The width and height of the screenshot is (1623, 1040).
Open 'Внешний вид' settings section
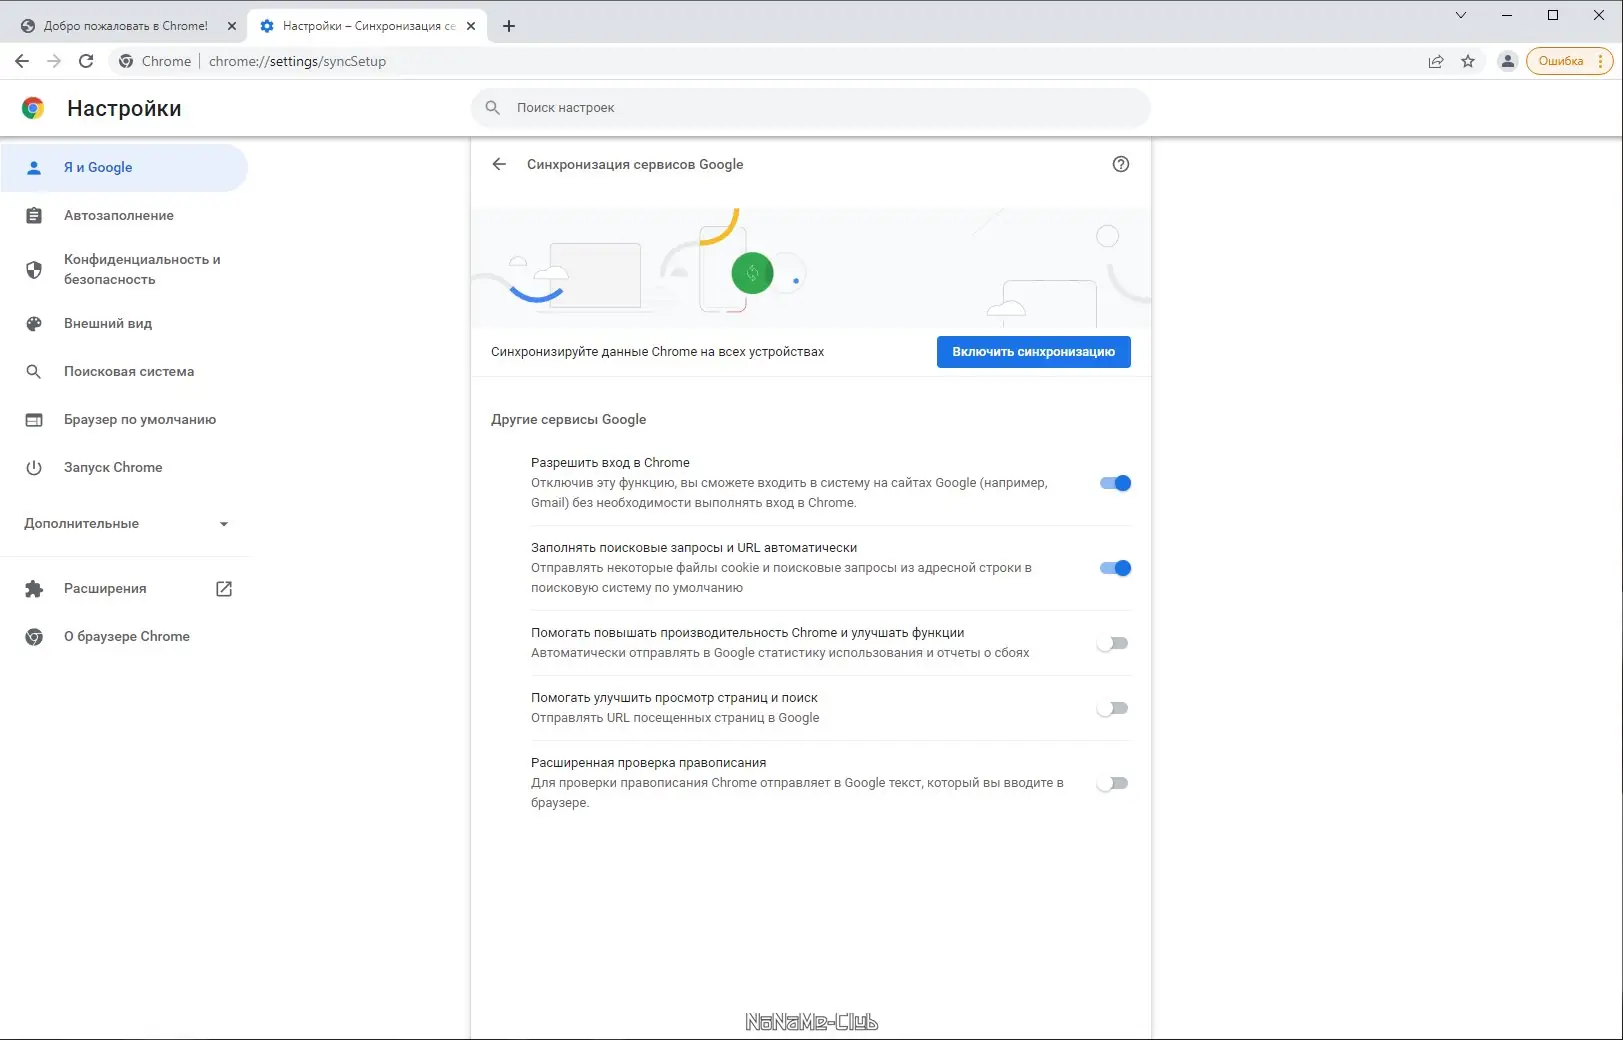(x=124, y=324)
